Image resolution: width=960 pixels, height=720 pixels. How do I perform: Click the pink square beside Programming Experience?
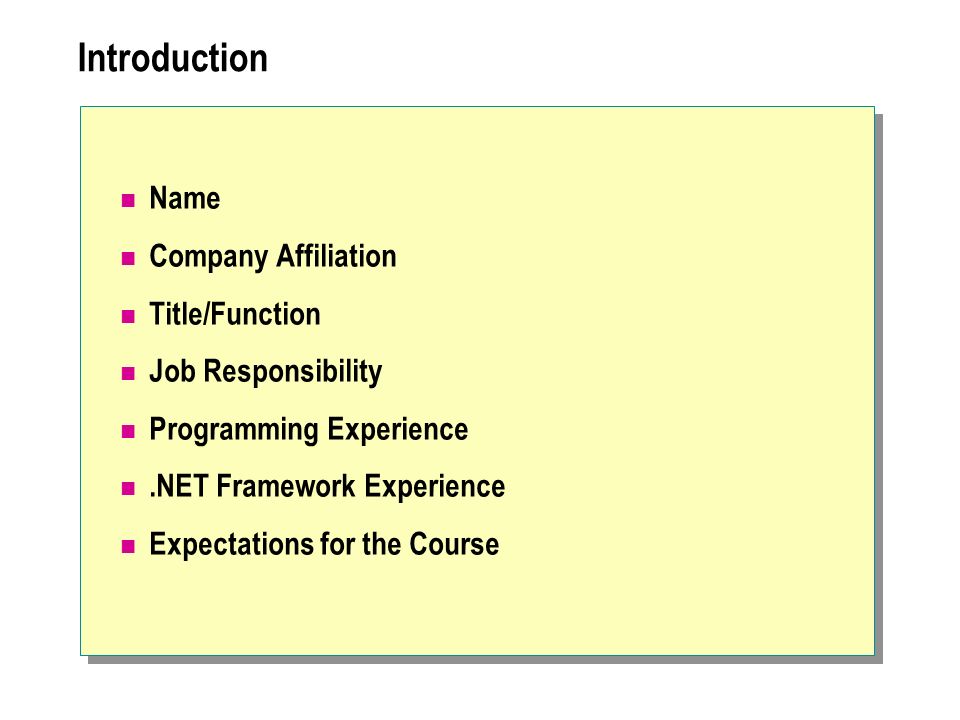(128, 432)
